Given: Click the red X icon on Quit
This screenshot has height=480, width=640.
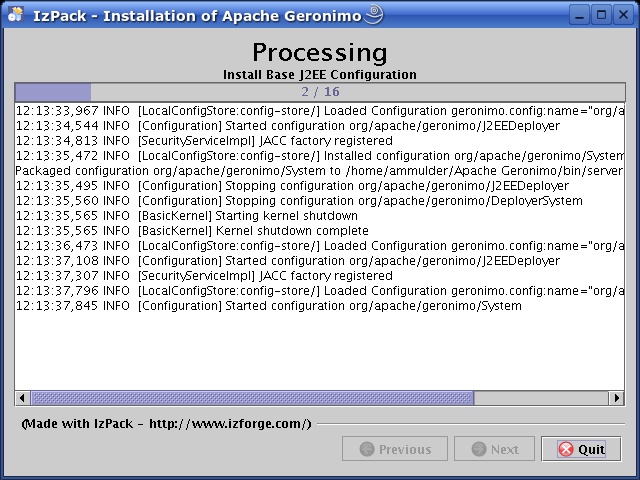Looking at the screenshot, I should 566,449.
